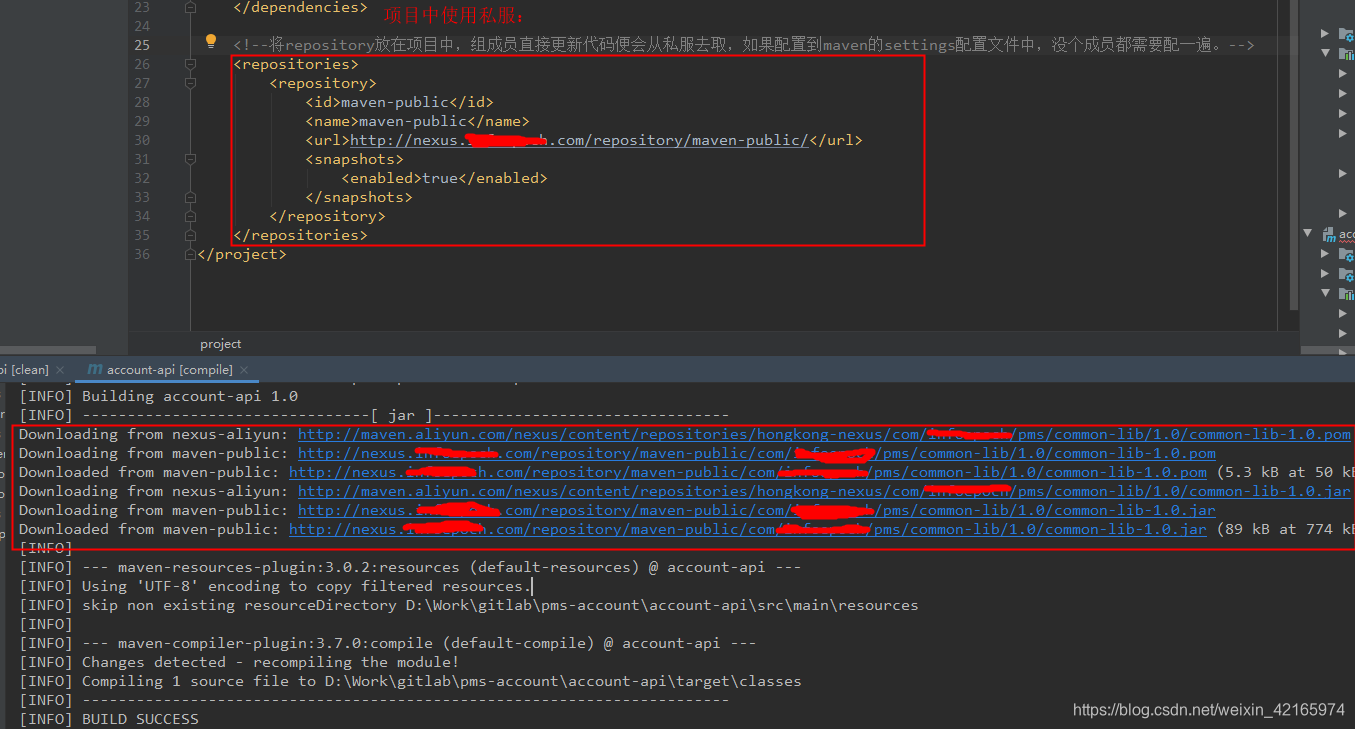Click '<enabled>true</enabled>' in the editor
The width and height of the screenshot is (1355, 729).
click(445, 178)
